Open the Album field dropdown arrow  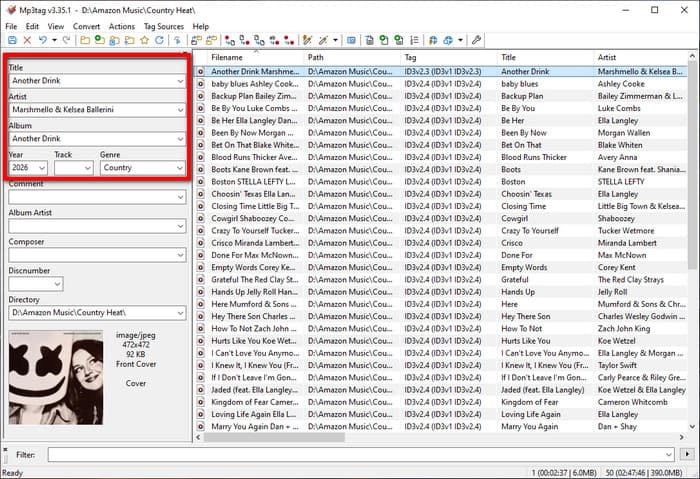(180, 139)
